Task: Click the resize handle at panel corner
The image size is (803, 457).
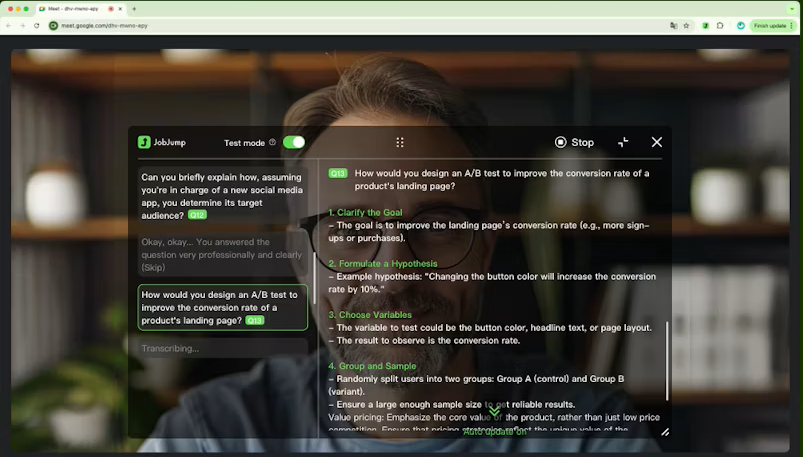Action: pos(665,432)
